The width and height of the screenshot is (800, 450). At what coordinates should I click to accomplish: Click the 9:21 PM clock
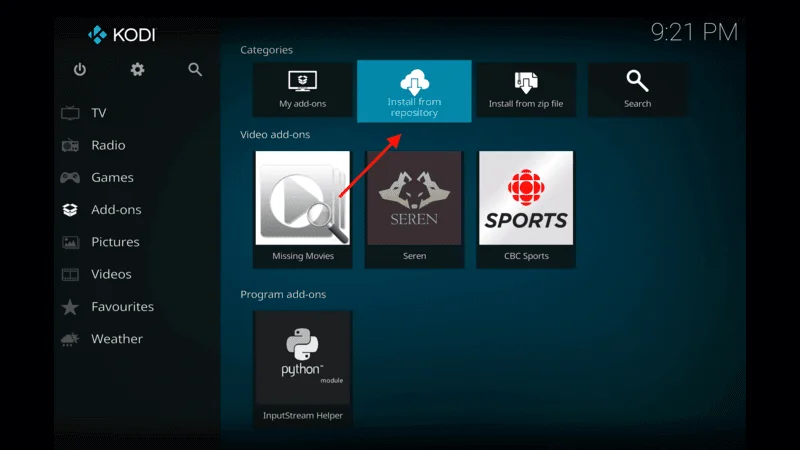click(x=694, y=33)
